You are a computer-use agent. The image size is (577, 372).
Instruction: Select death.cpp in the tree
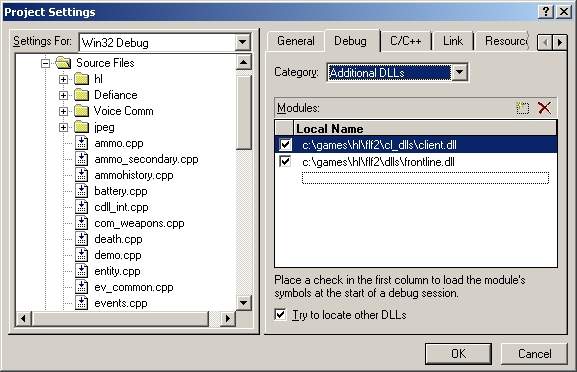click(x=118, y=240)
